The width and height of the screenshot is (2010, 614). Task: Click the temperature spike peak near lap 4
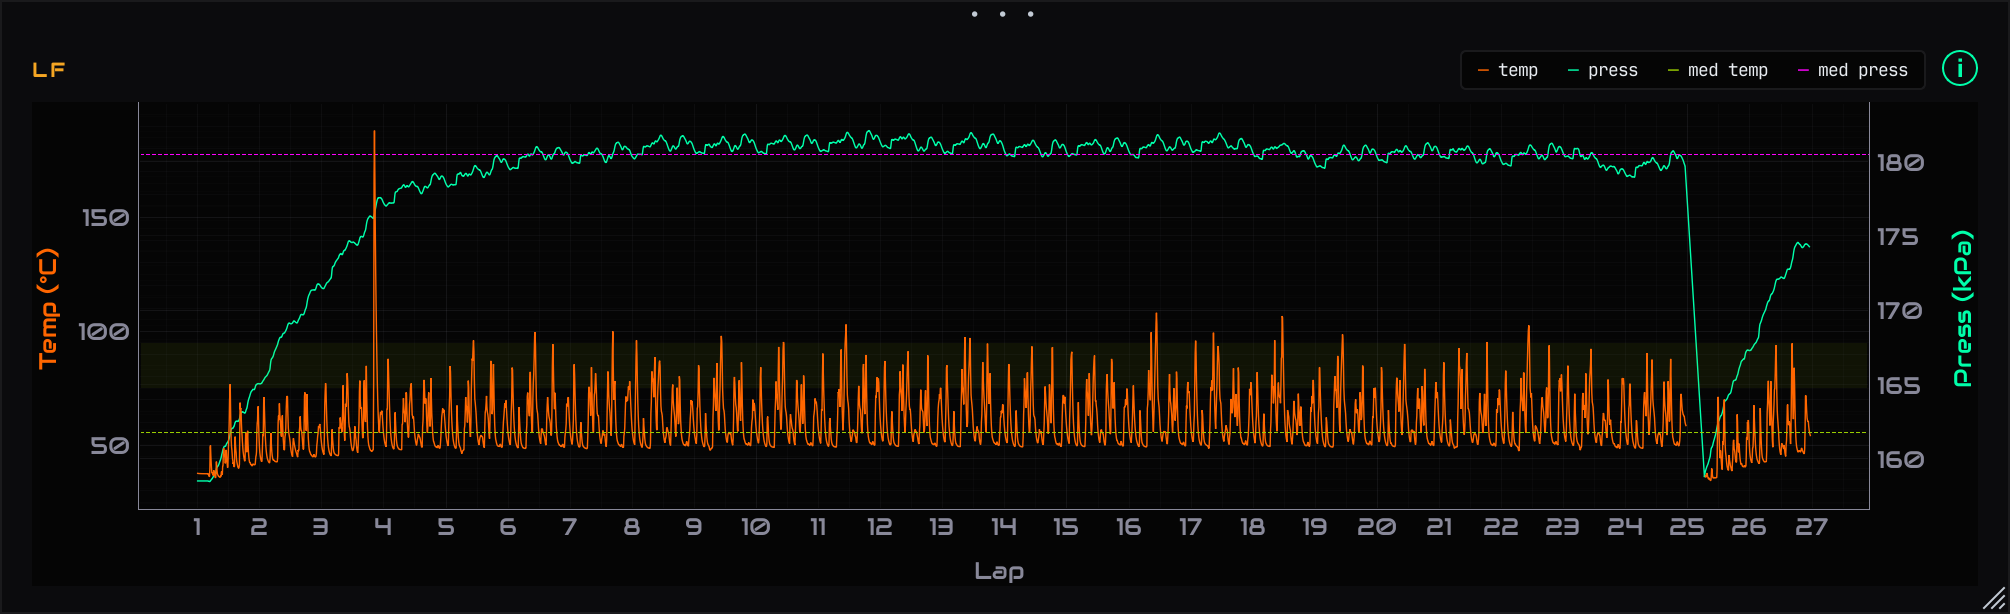pyautogui.click(x=375, y=132)
